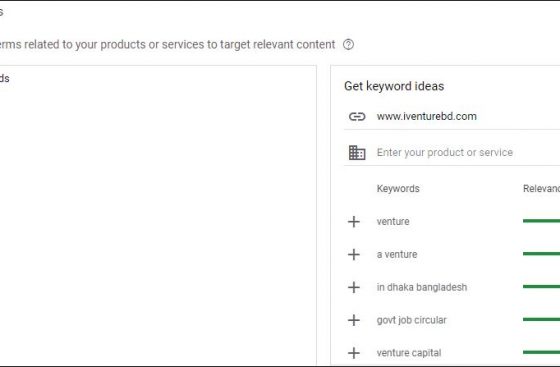
Task: Add the 'venture' keyword with plus icon
Action: 354,222
